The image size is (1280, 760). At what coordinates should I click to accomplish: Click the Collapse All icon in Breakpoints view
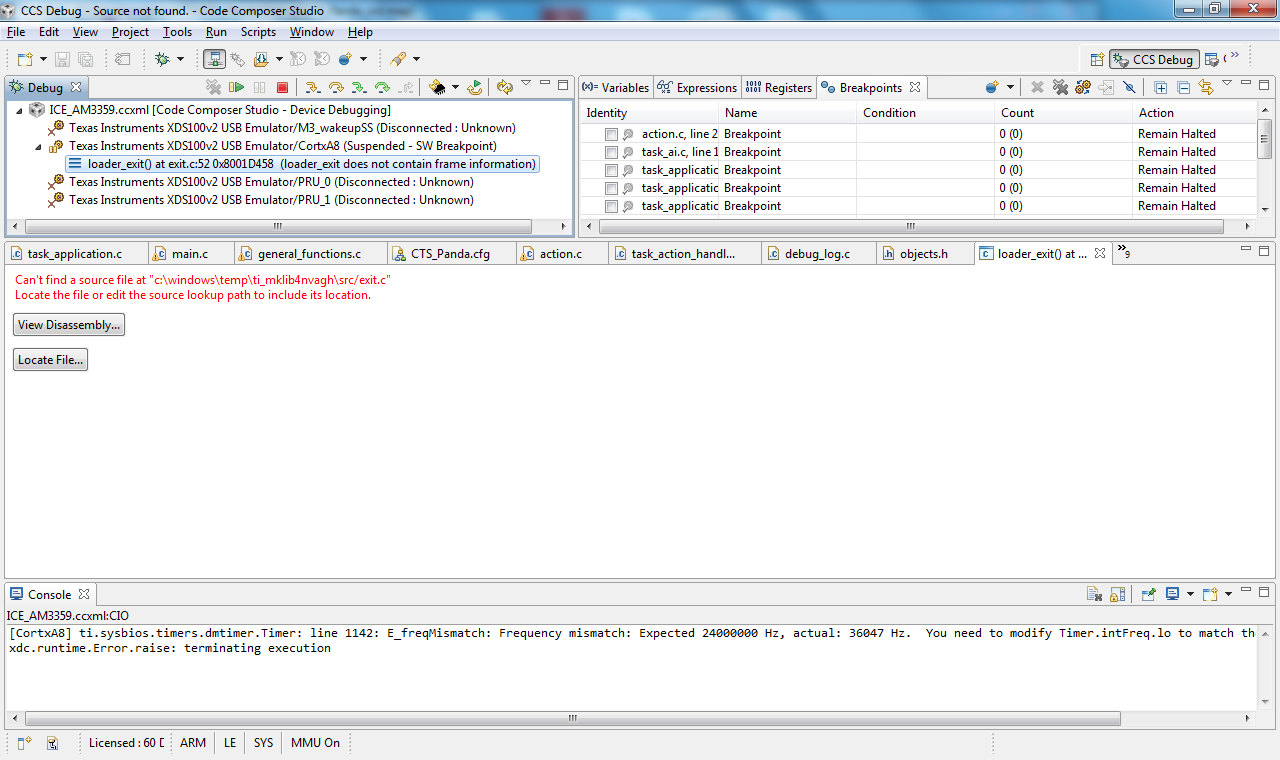1183,88
